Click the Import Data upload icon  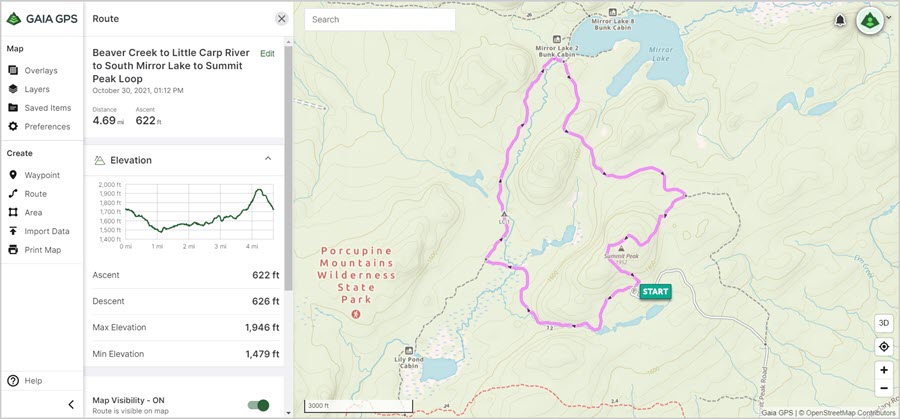(13, 231)
